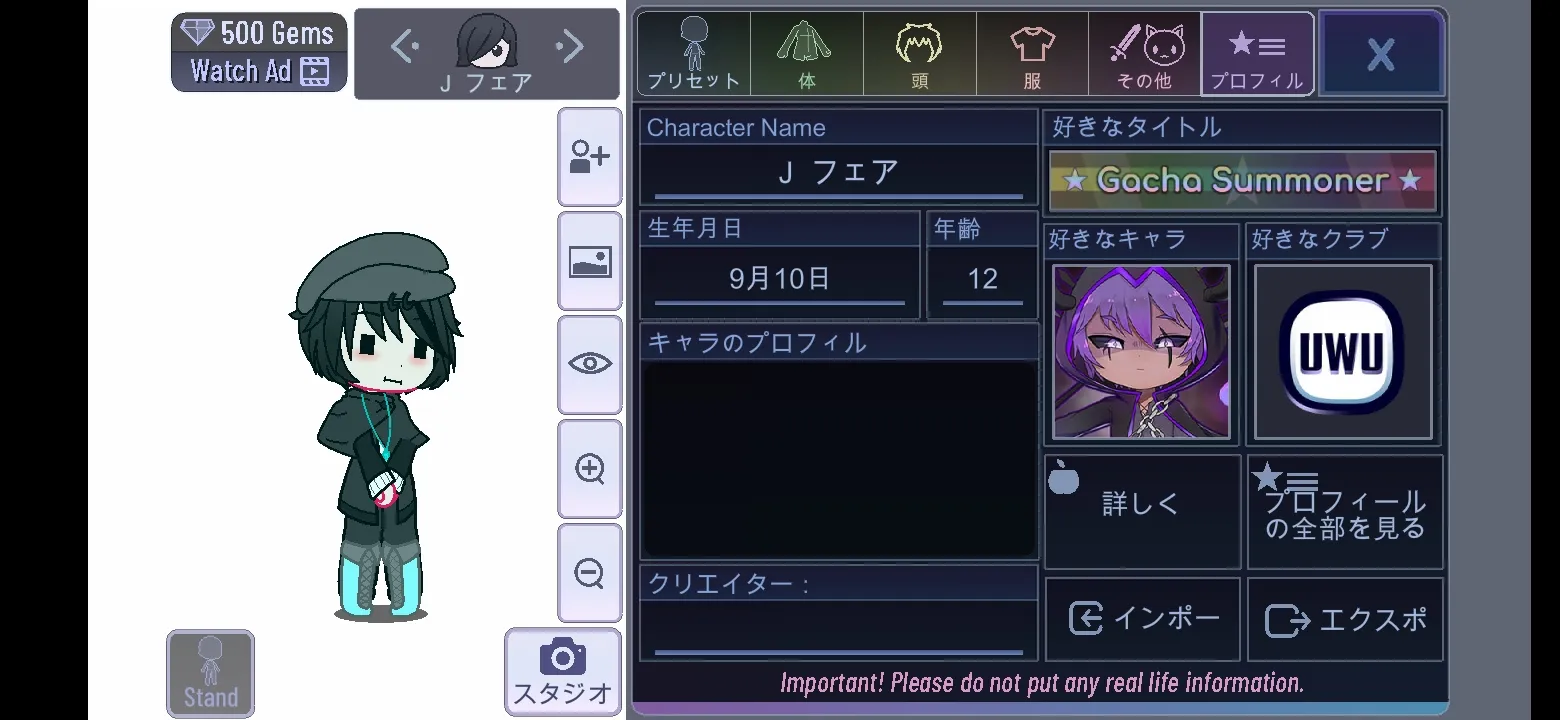Switch to the 体 body tab
The height and width of the screenshot is (720, 1560).
[x=807, y=54]
